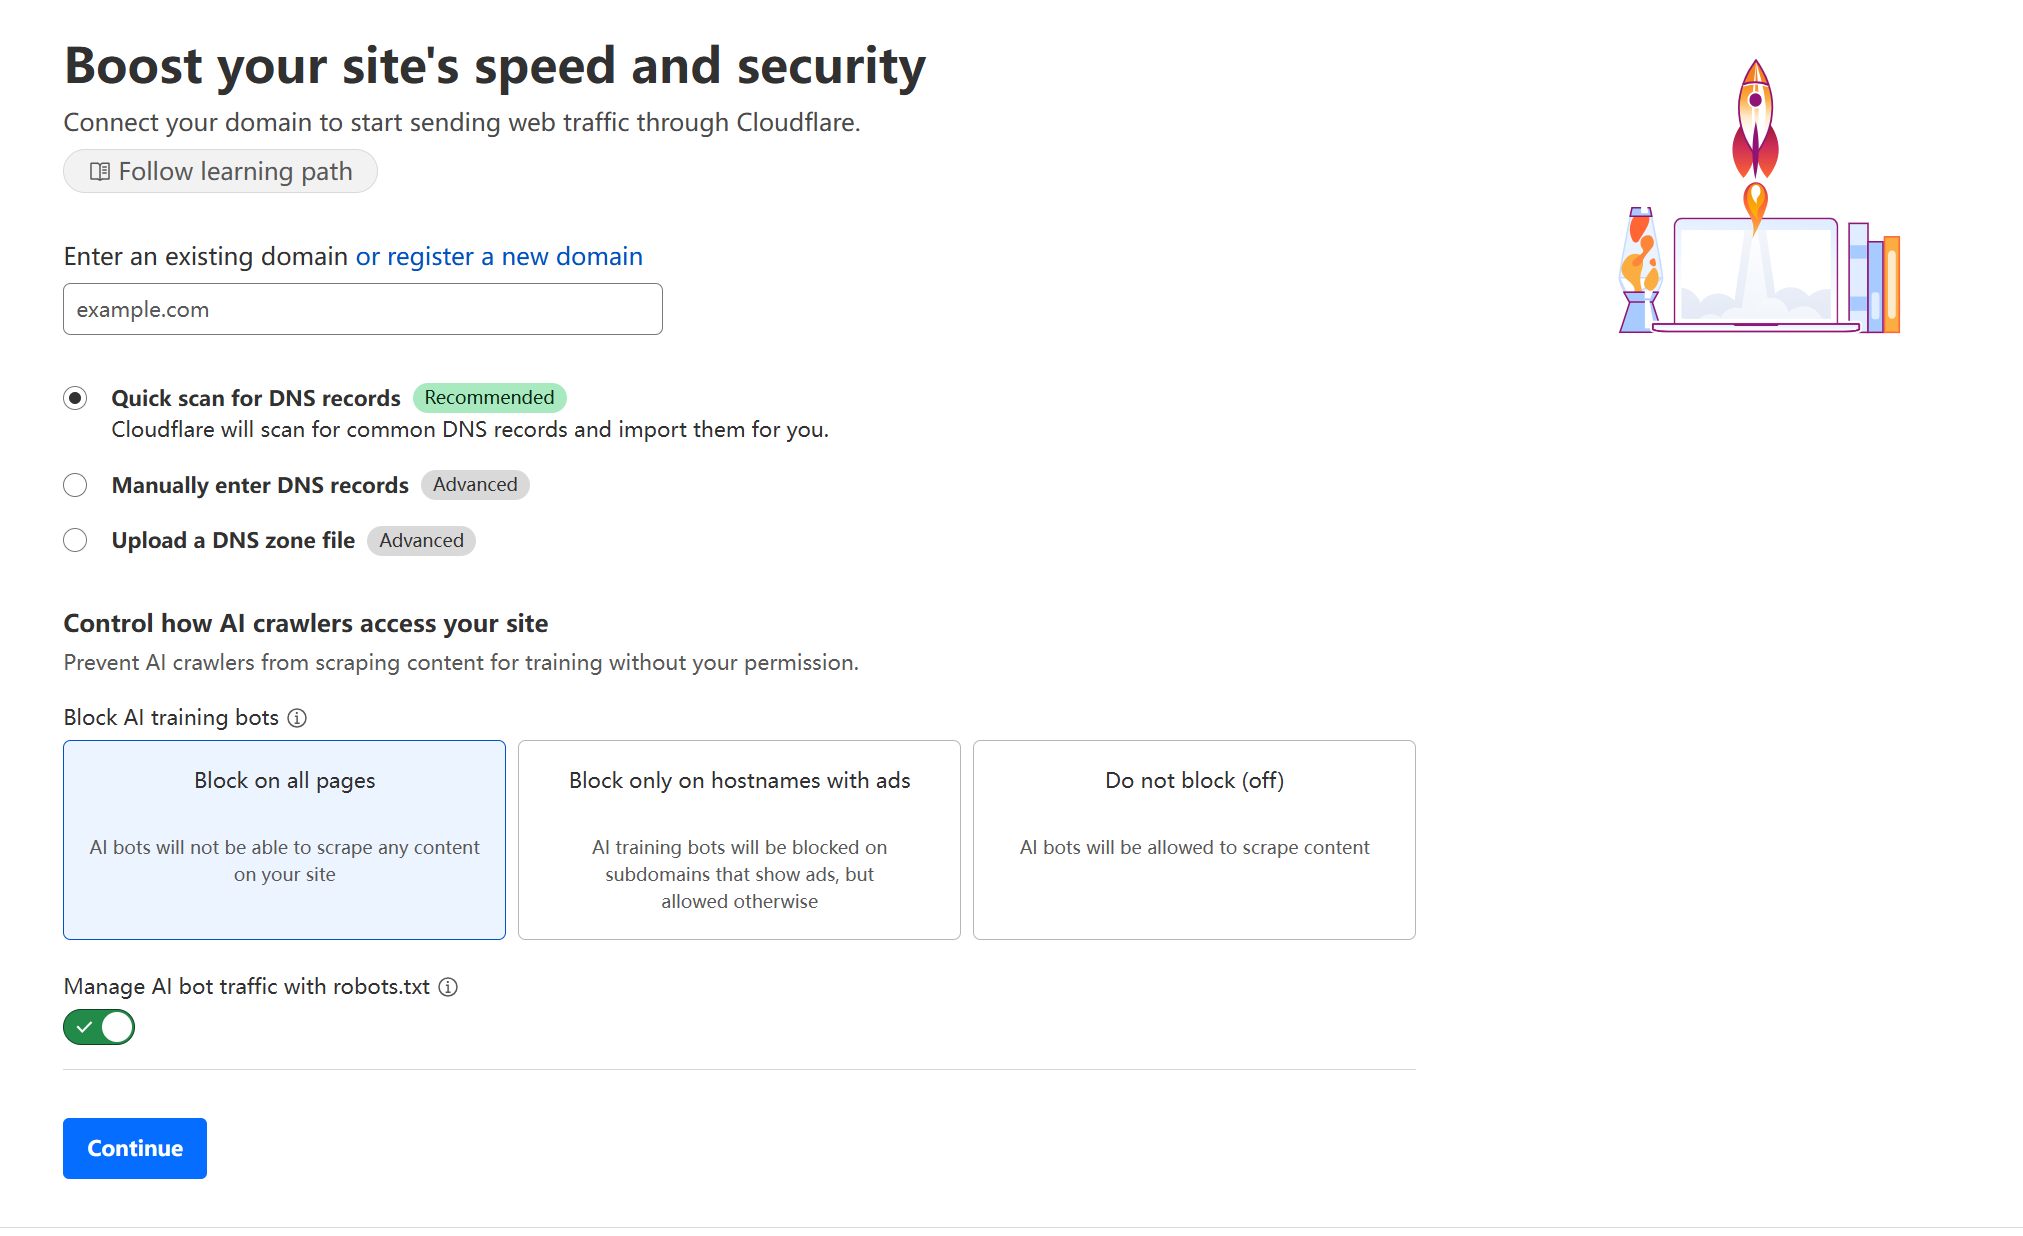Image resolution: width=2023 pixels, height=1236 pixels.
Task: Click the checkmark inside the robots.txt toggle
Action: point(85,1027)
